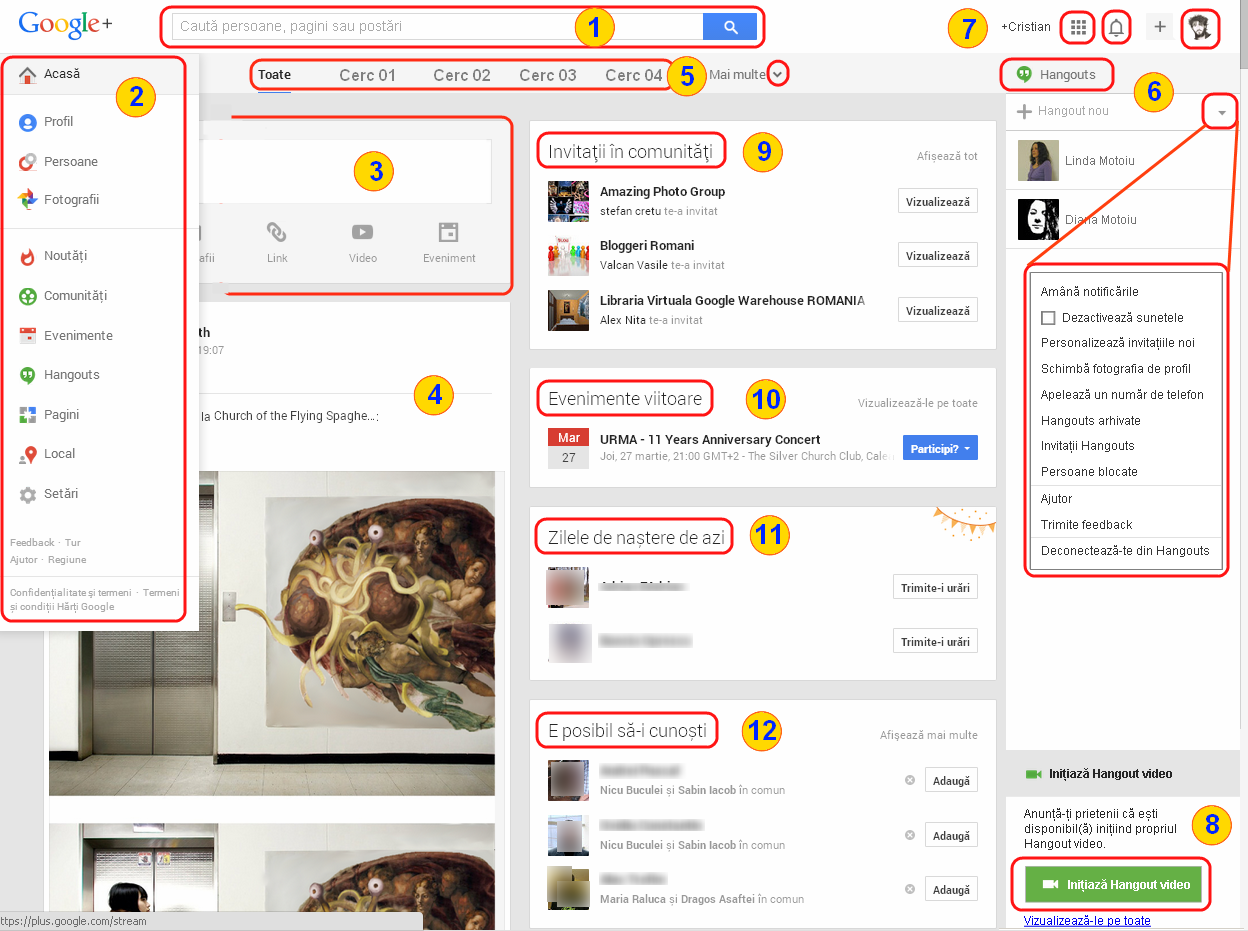Viewport: 1248px width, 931px height.
Task: Click the plus share icon in the top bar
Action: pyautogui.click(x=1160, y=27)
